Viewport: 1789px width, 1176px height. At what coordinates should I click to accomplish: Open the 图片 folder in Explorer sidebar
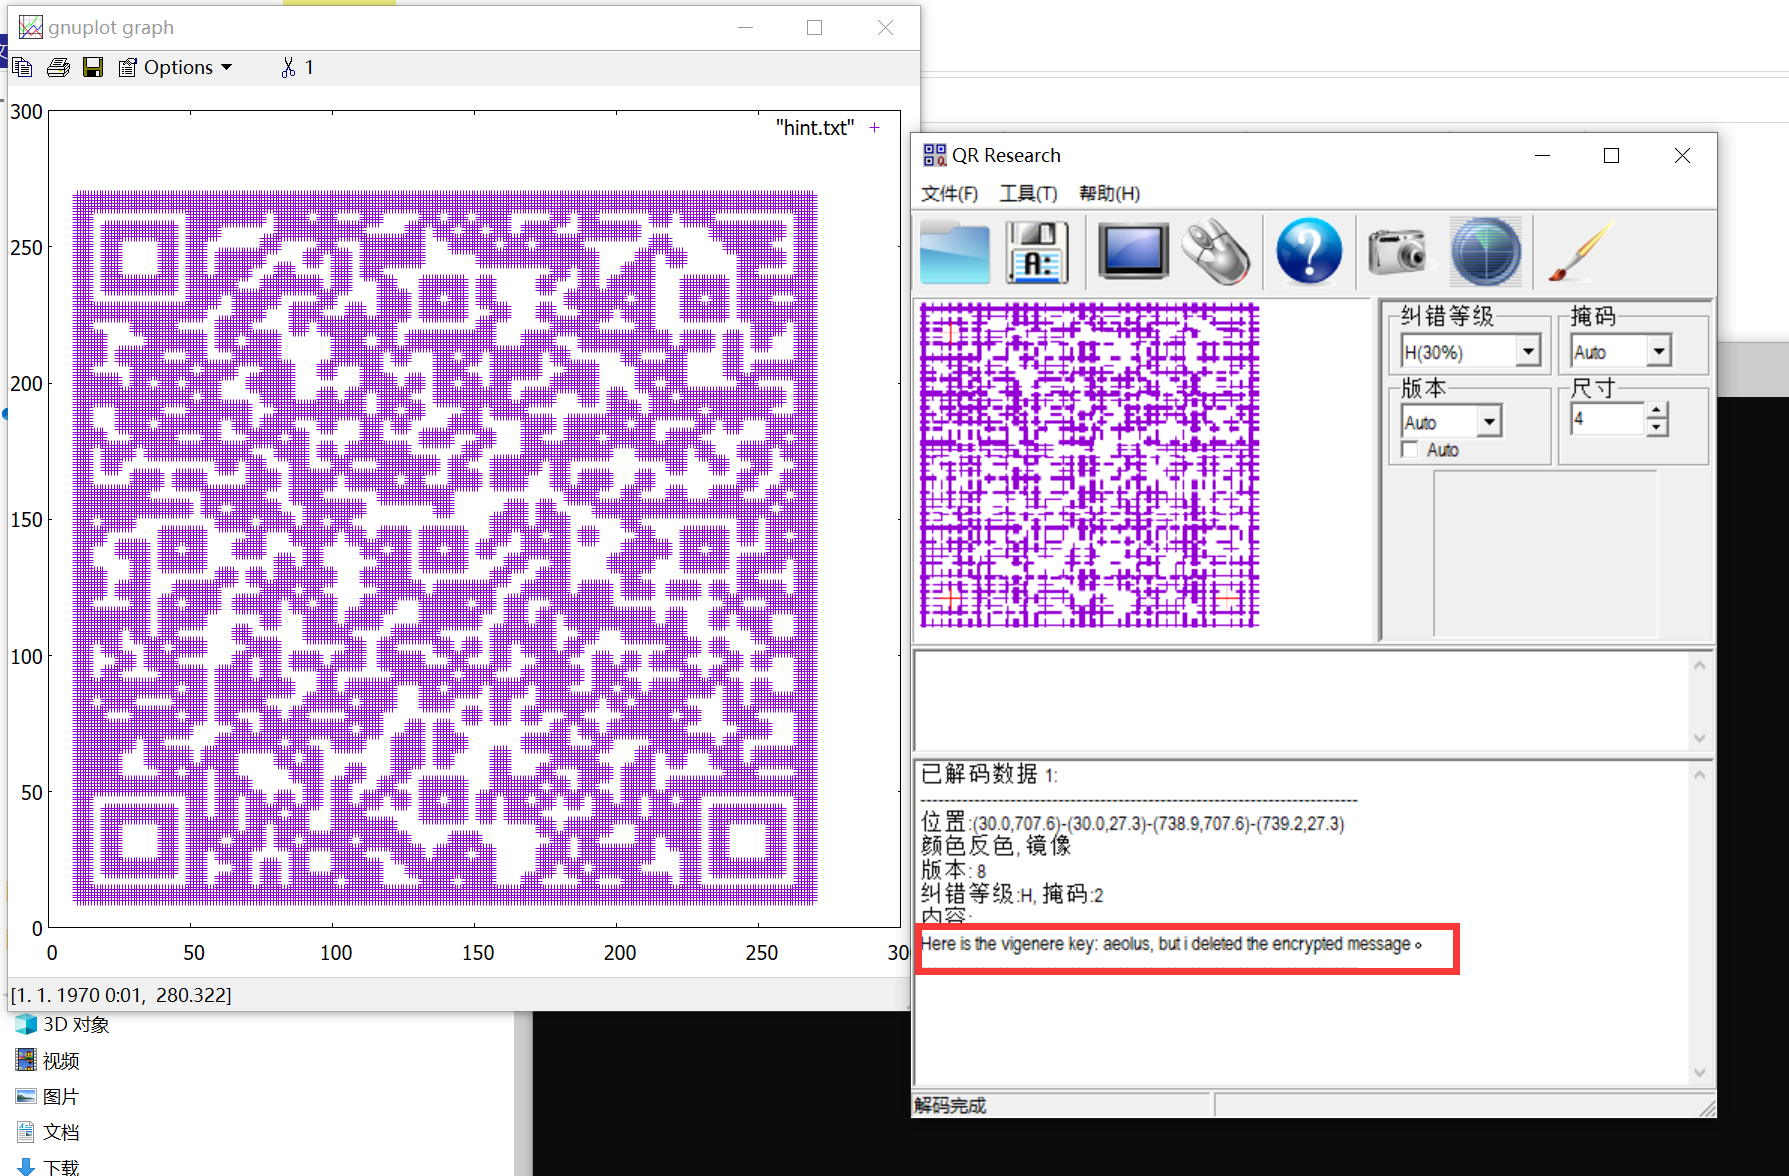47,1097
